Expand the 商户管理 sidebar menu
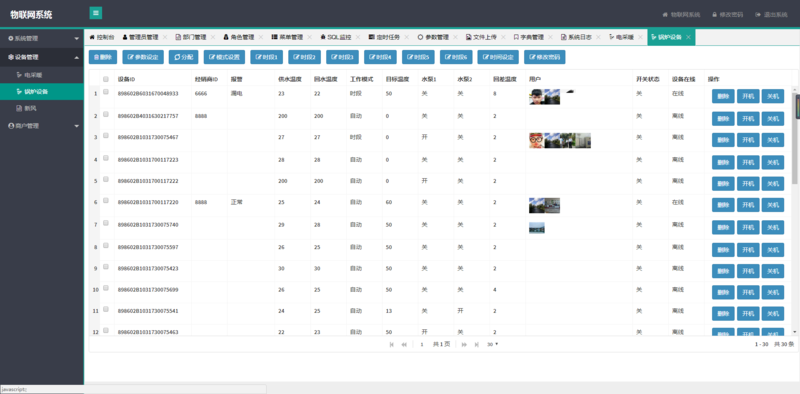 42,126
